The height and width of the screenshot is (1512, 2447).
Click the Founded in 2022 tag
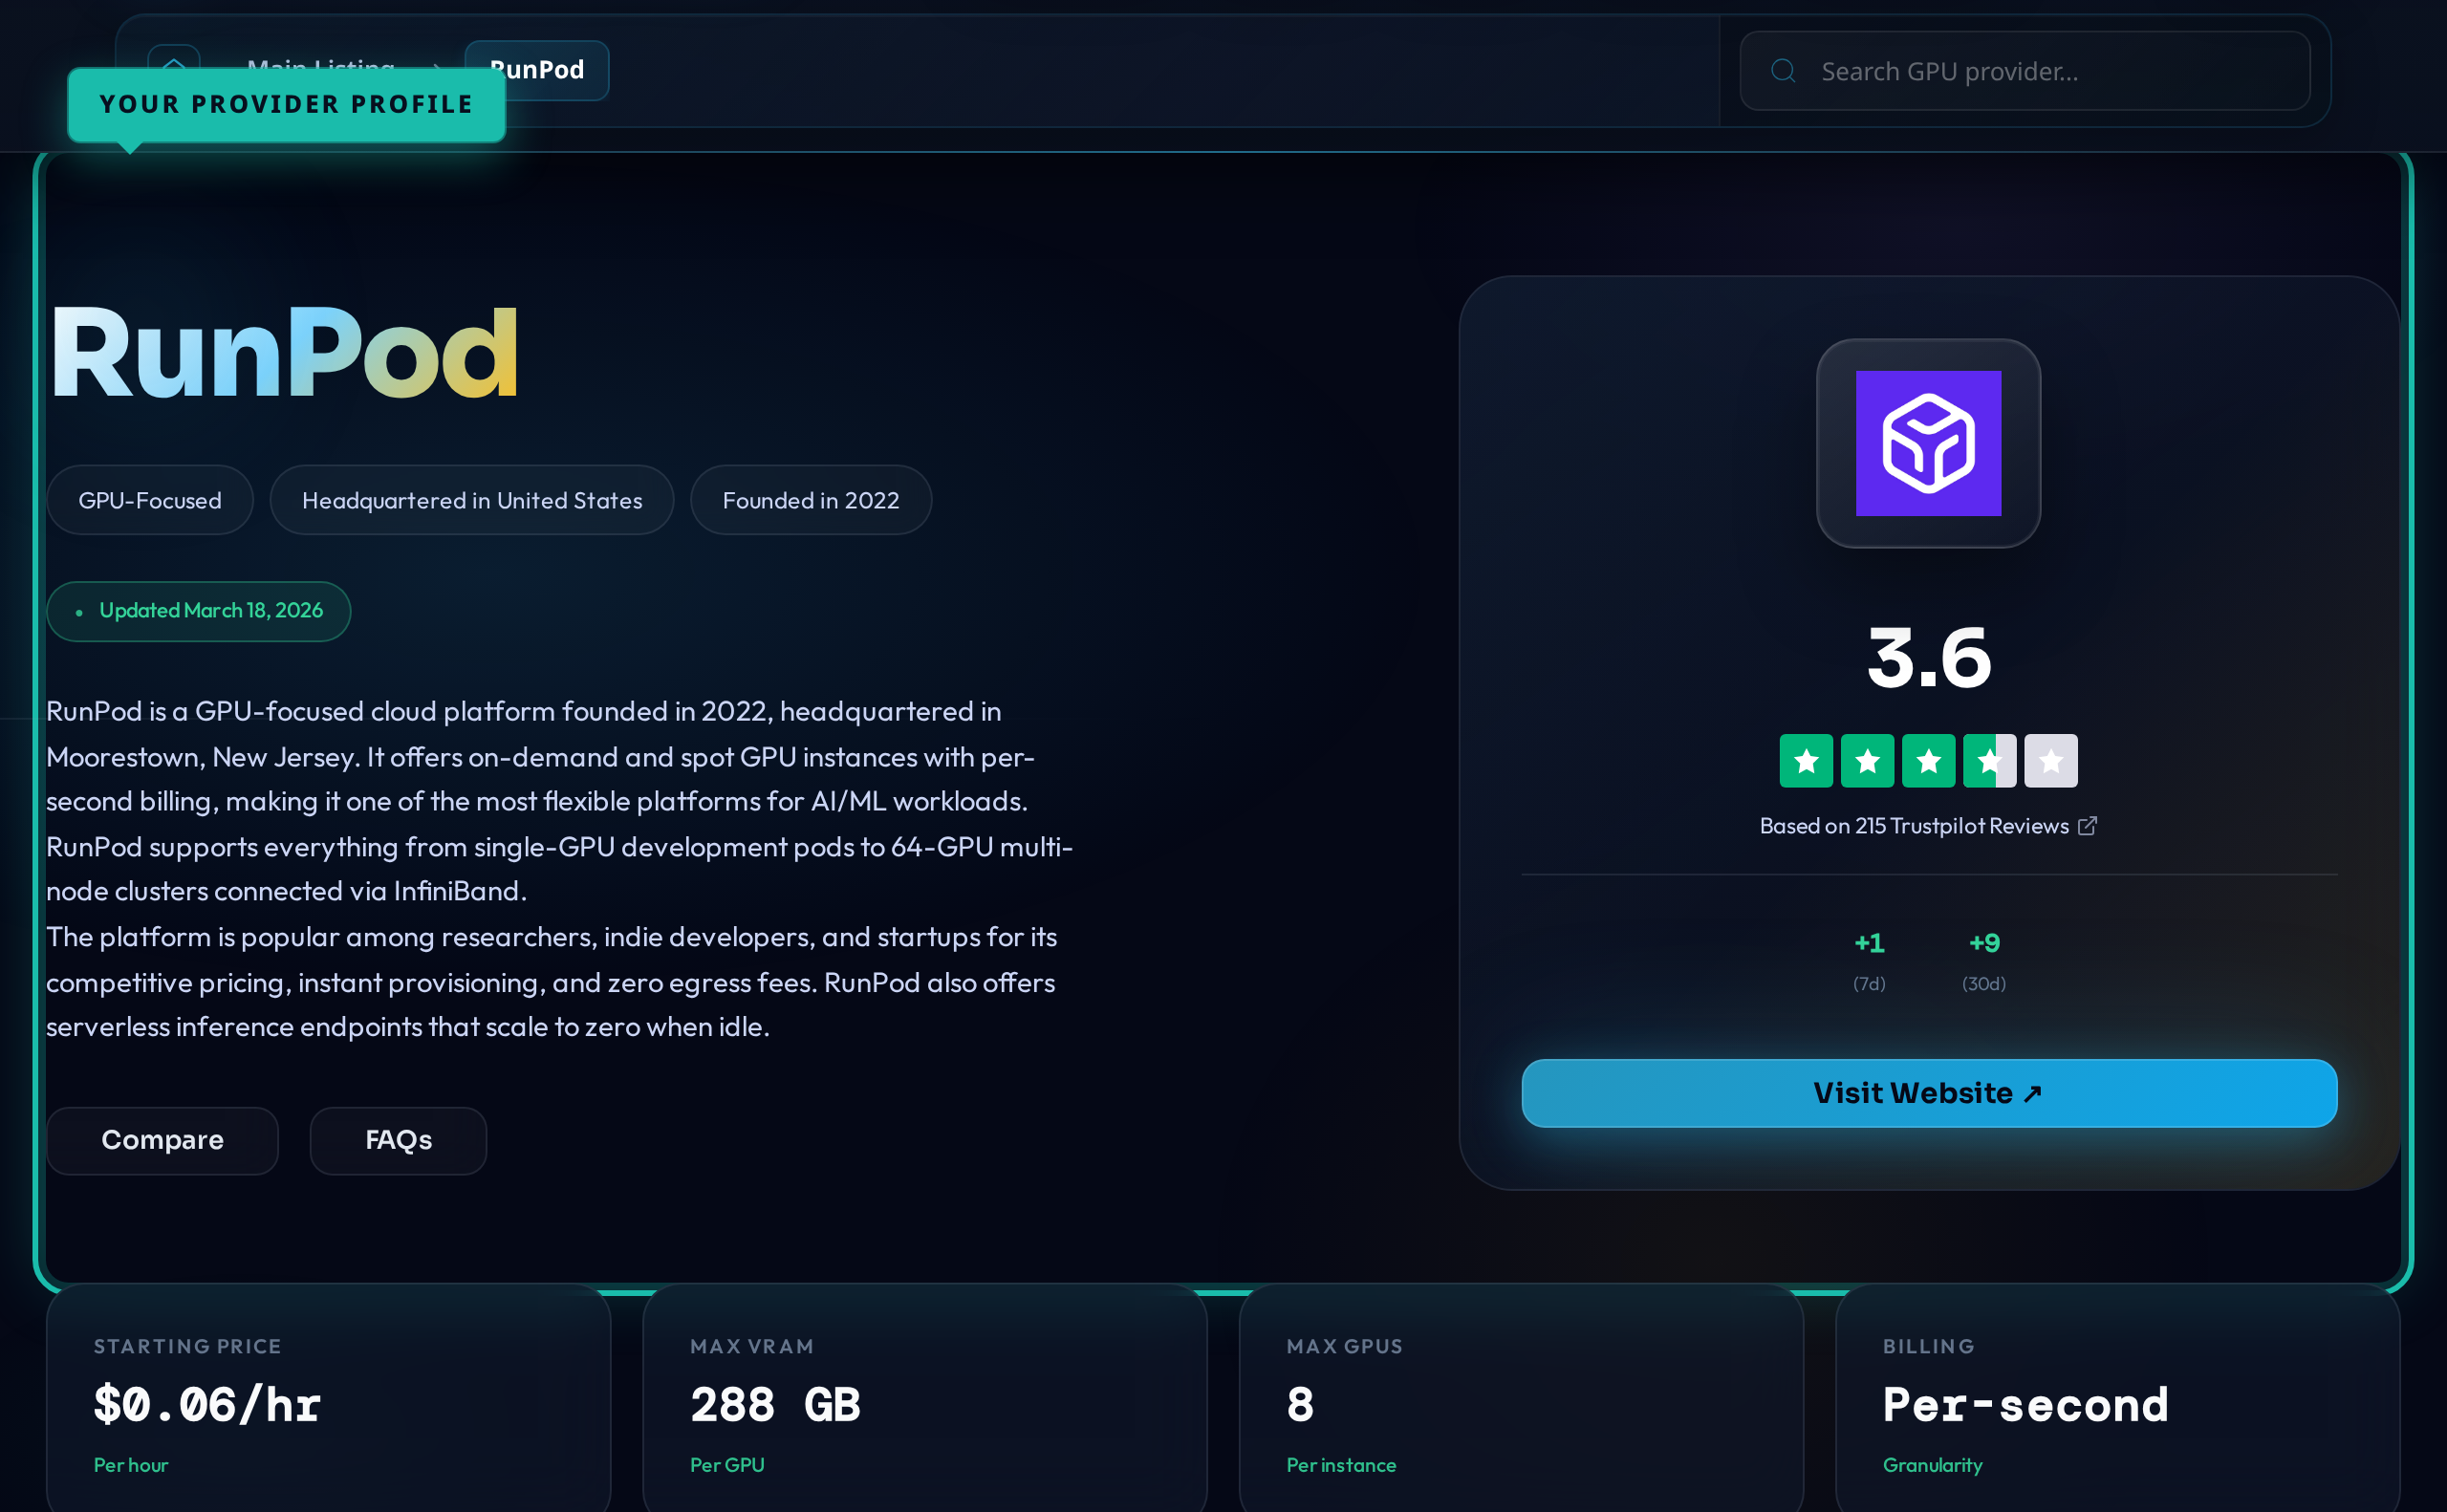(811, 500)
